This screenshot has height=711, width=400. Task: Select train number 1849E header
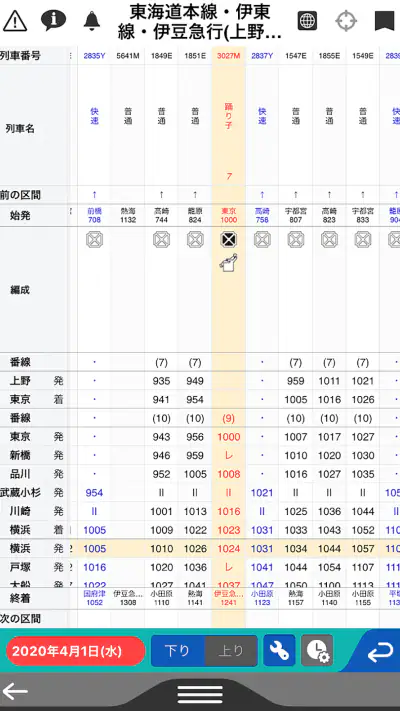click(x=161, y=56)
